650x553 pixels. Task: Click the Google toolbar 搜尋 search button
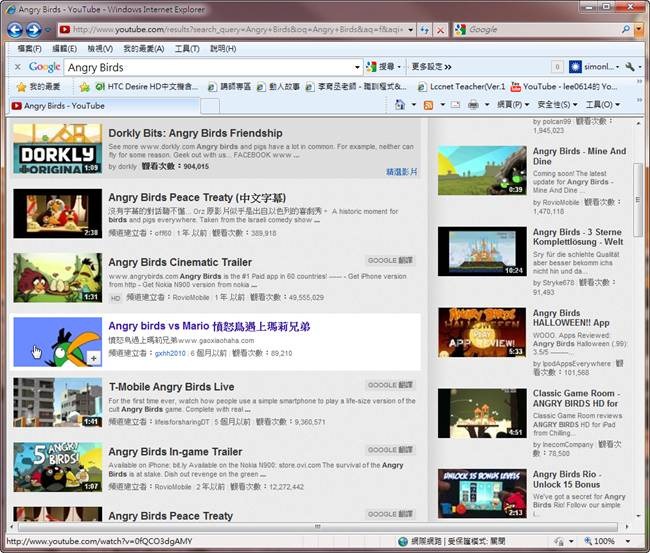click(x=384, y=67)
